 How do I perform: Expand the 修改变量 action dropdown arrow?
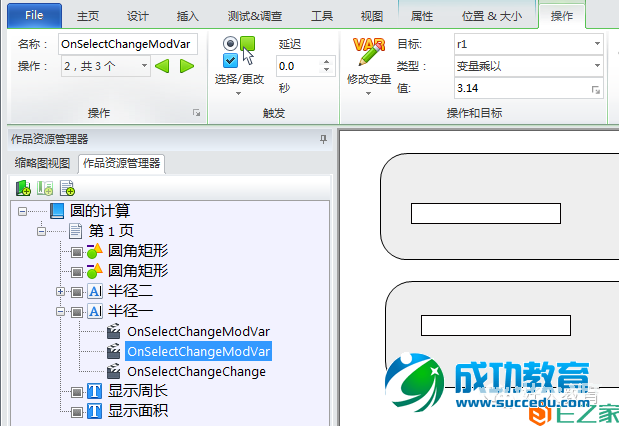pos(368,94)
